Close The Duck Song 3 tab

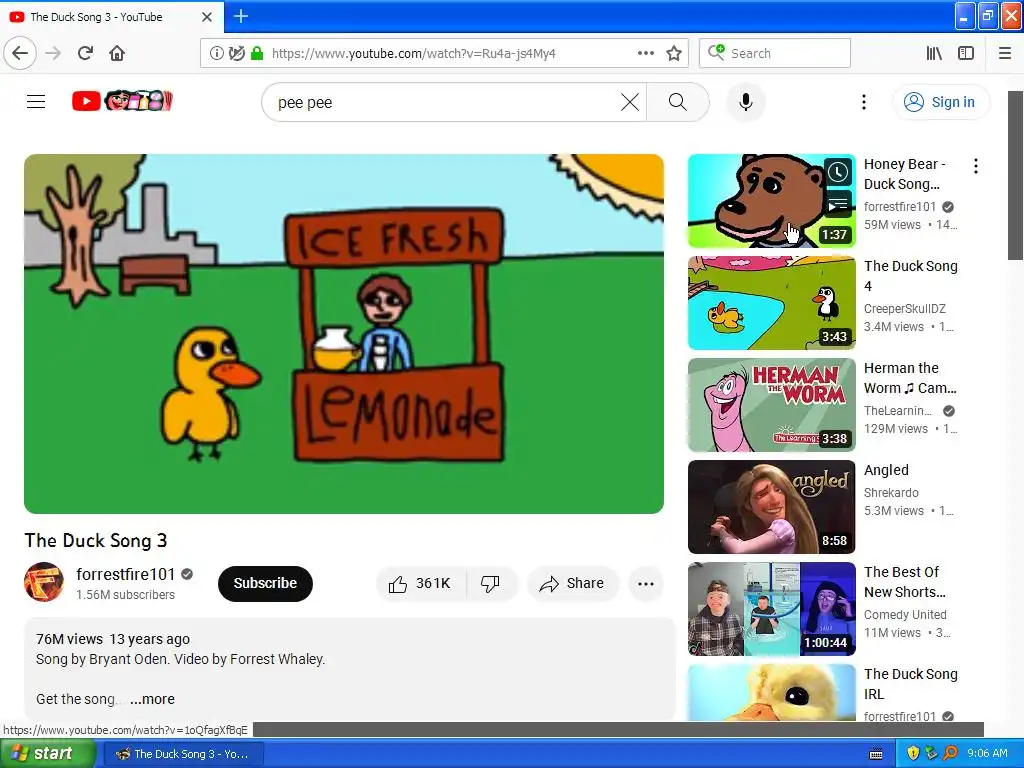point(207,17)
